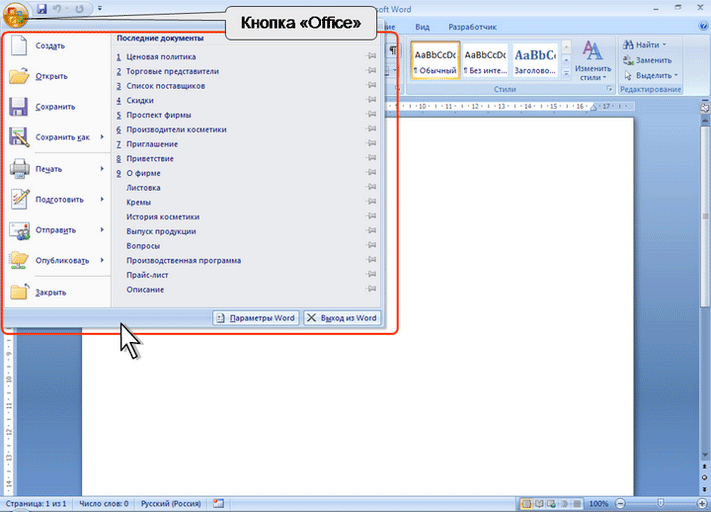This screenshot has height=512, width=711.
Task: Open the Выделить dropdown
Action: coord(650,75)
